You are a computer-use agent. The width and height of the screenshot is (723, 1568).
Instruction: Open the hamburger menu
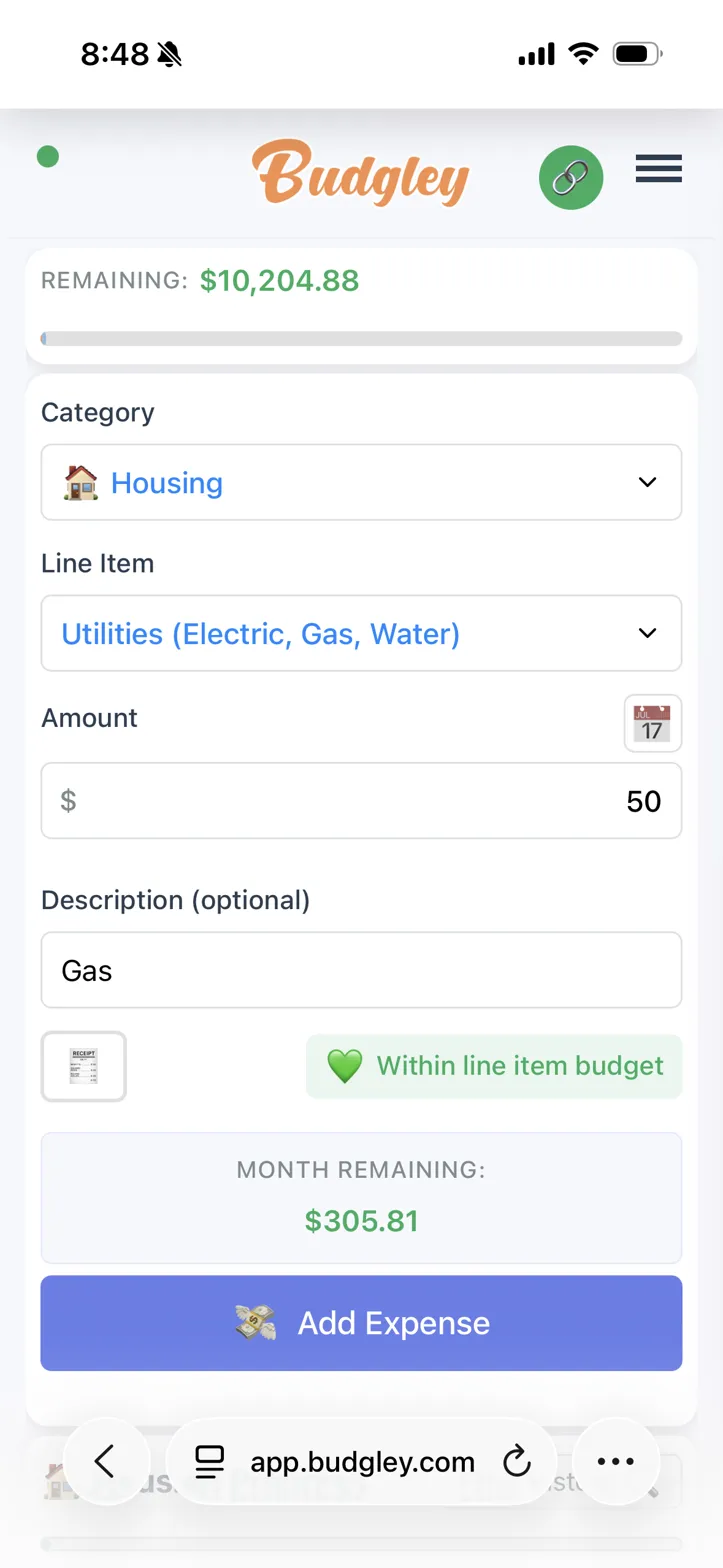[658, 170]
